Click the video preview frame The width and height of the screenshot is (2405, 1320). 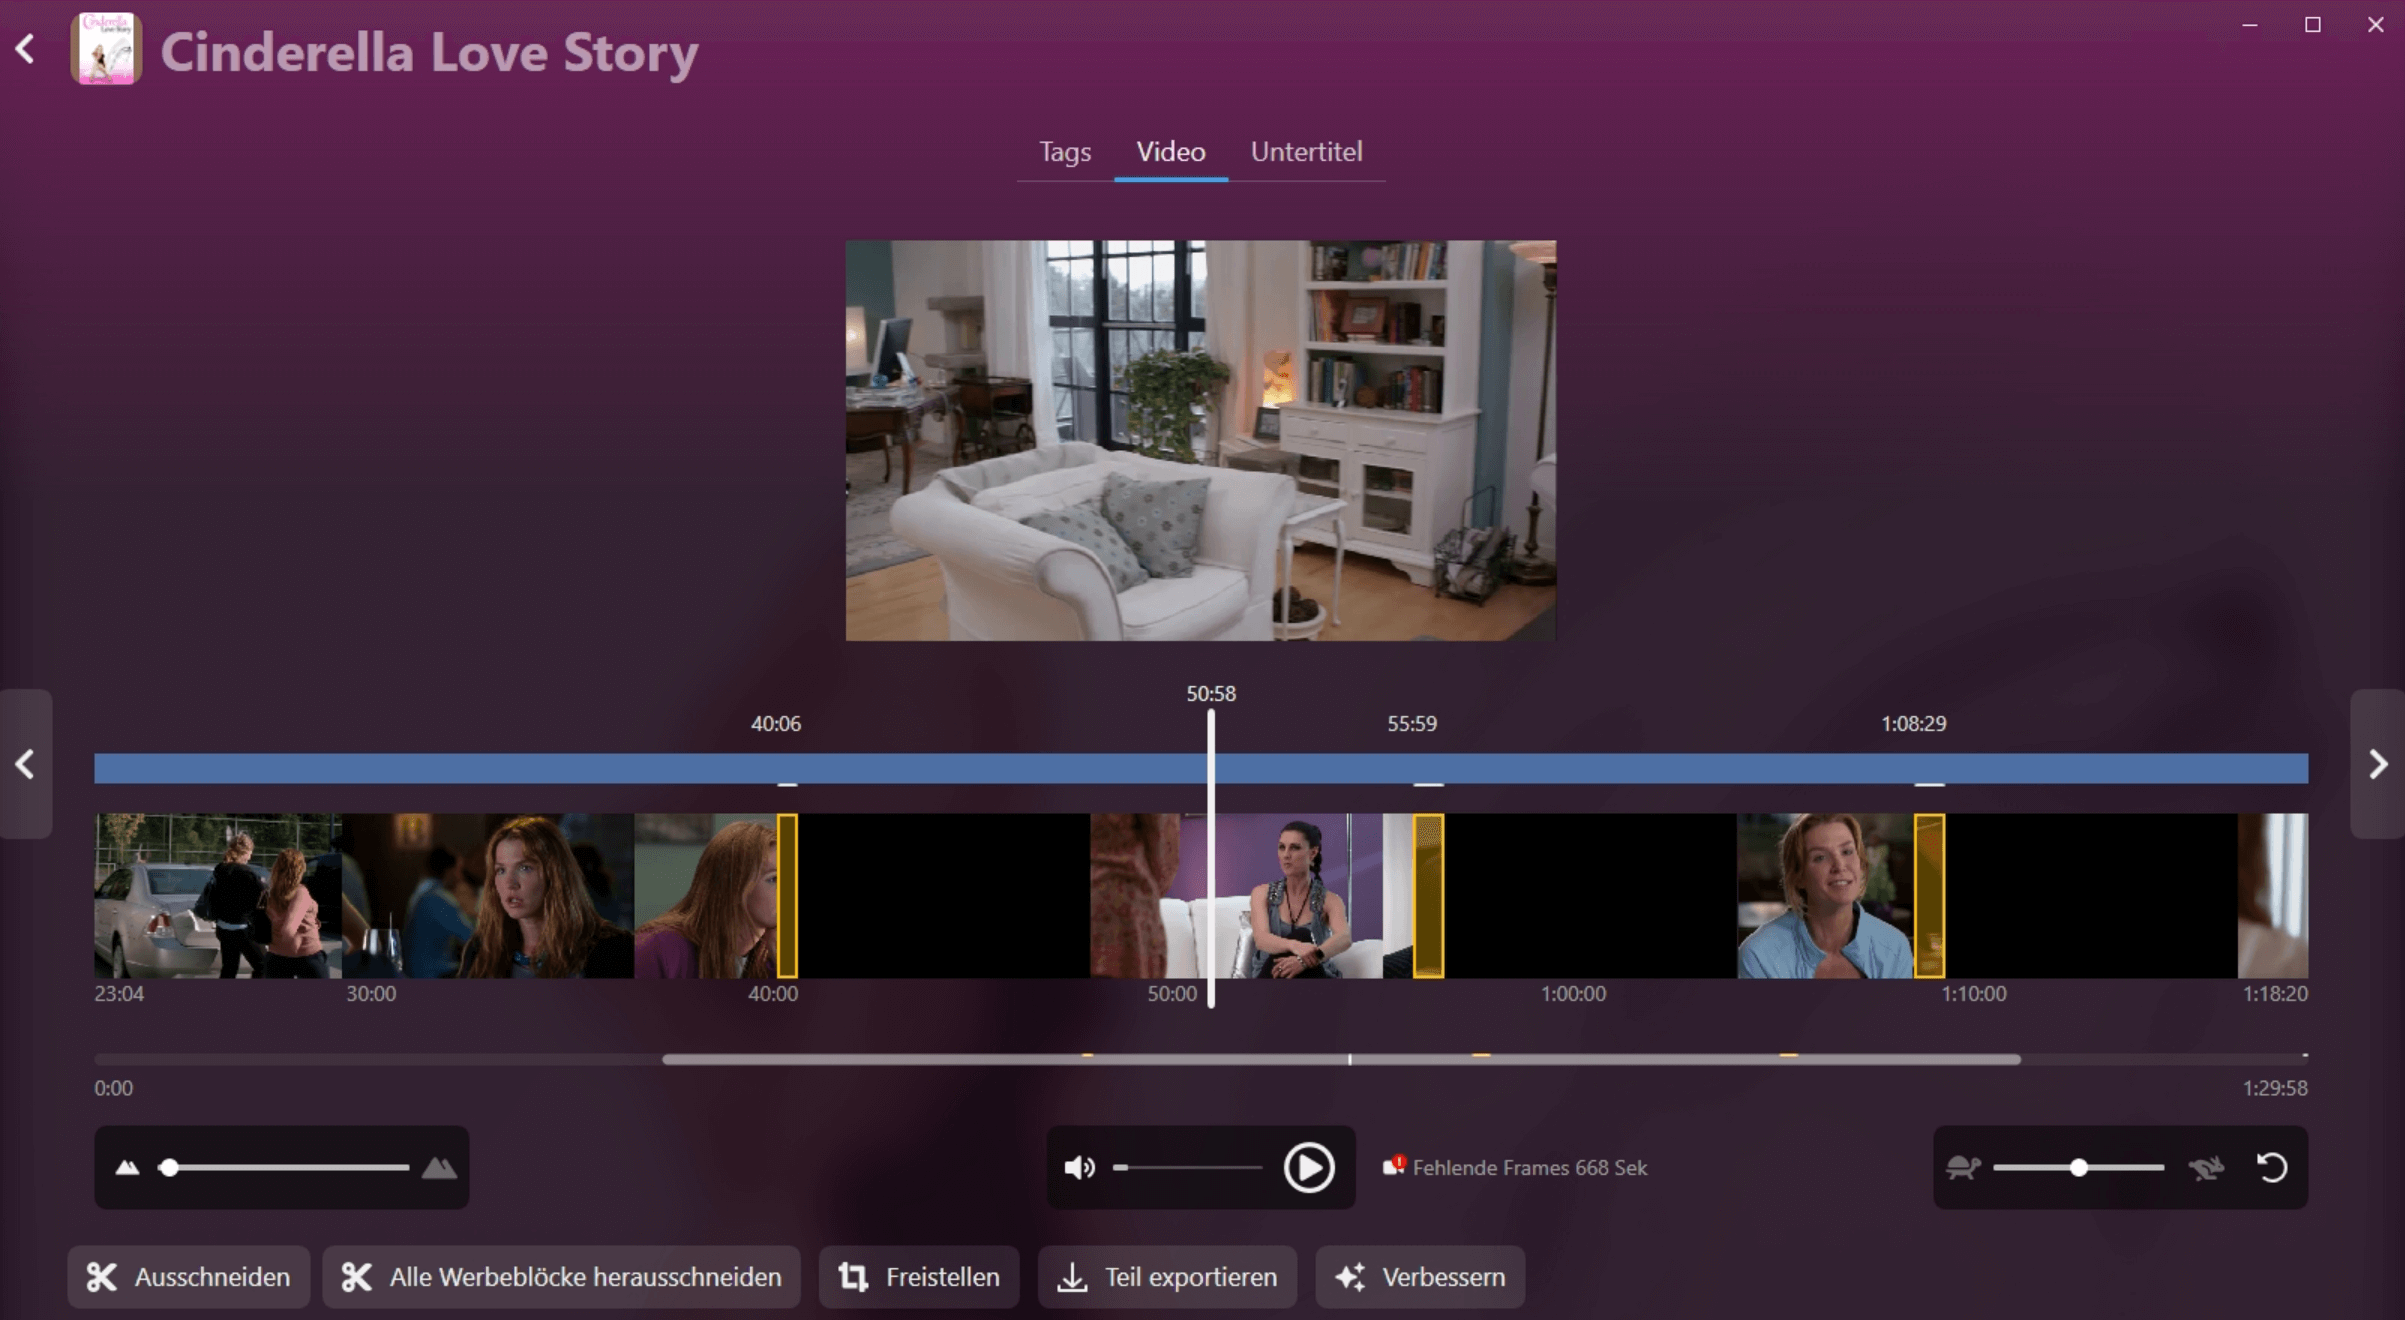(x=1200, y=440)
